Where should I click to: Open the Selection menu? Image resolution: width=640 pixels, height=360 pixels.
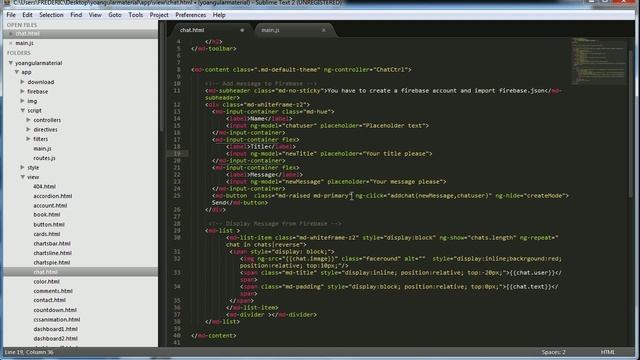[x=51, y=15]
